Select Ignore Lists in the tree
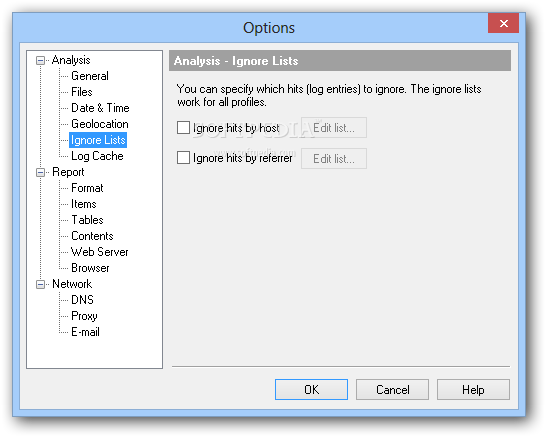546x437 pixels. (98, 140)
